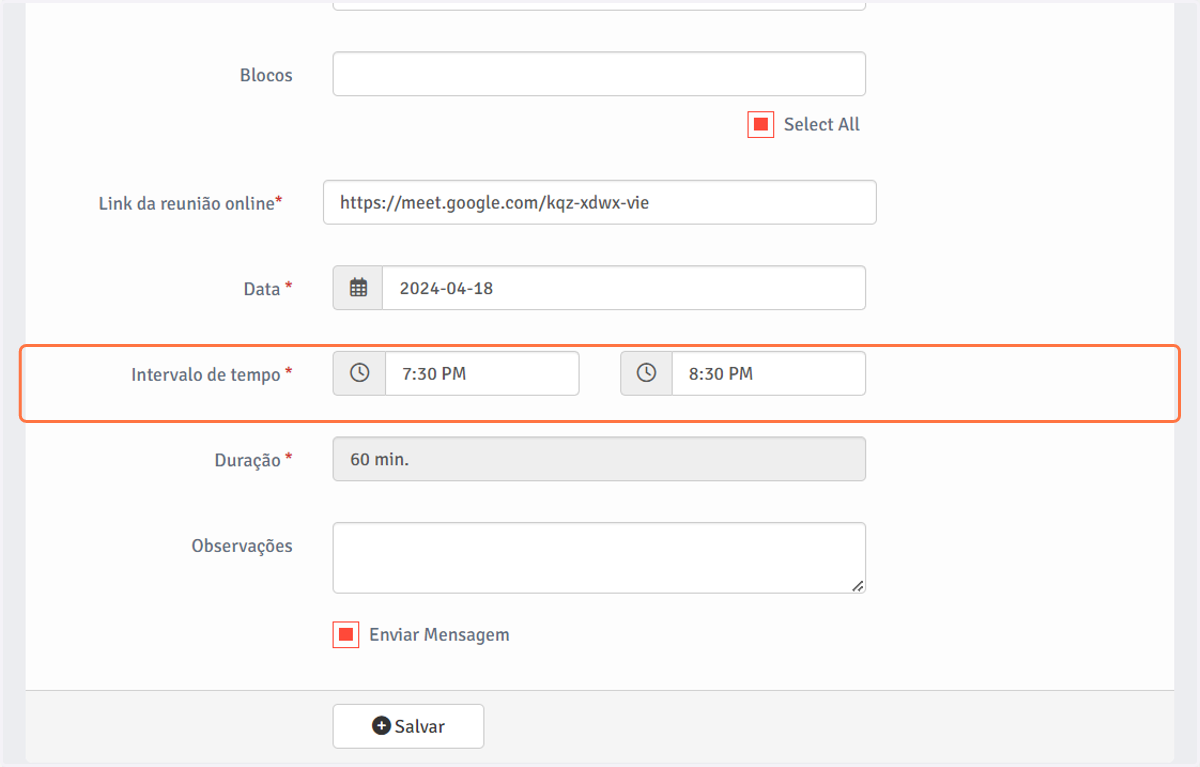
Task: Focus the Observações text area
Action: pyautogui.click(x=599, y=558)
